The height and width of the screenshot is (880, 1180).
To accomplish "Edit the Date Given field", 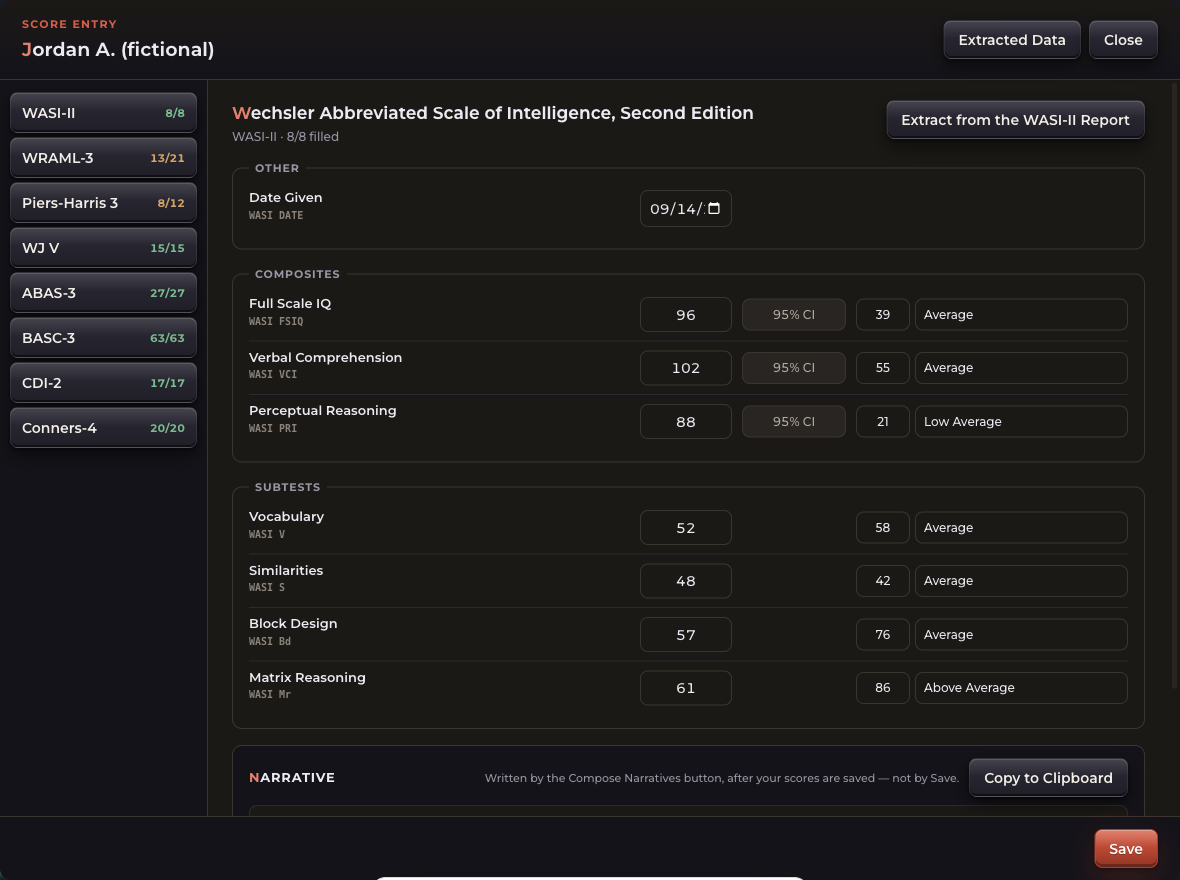I will click(686, 209).
